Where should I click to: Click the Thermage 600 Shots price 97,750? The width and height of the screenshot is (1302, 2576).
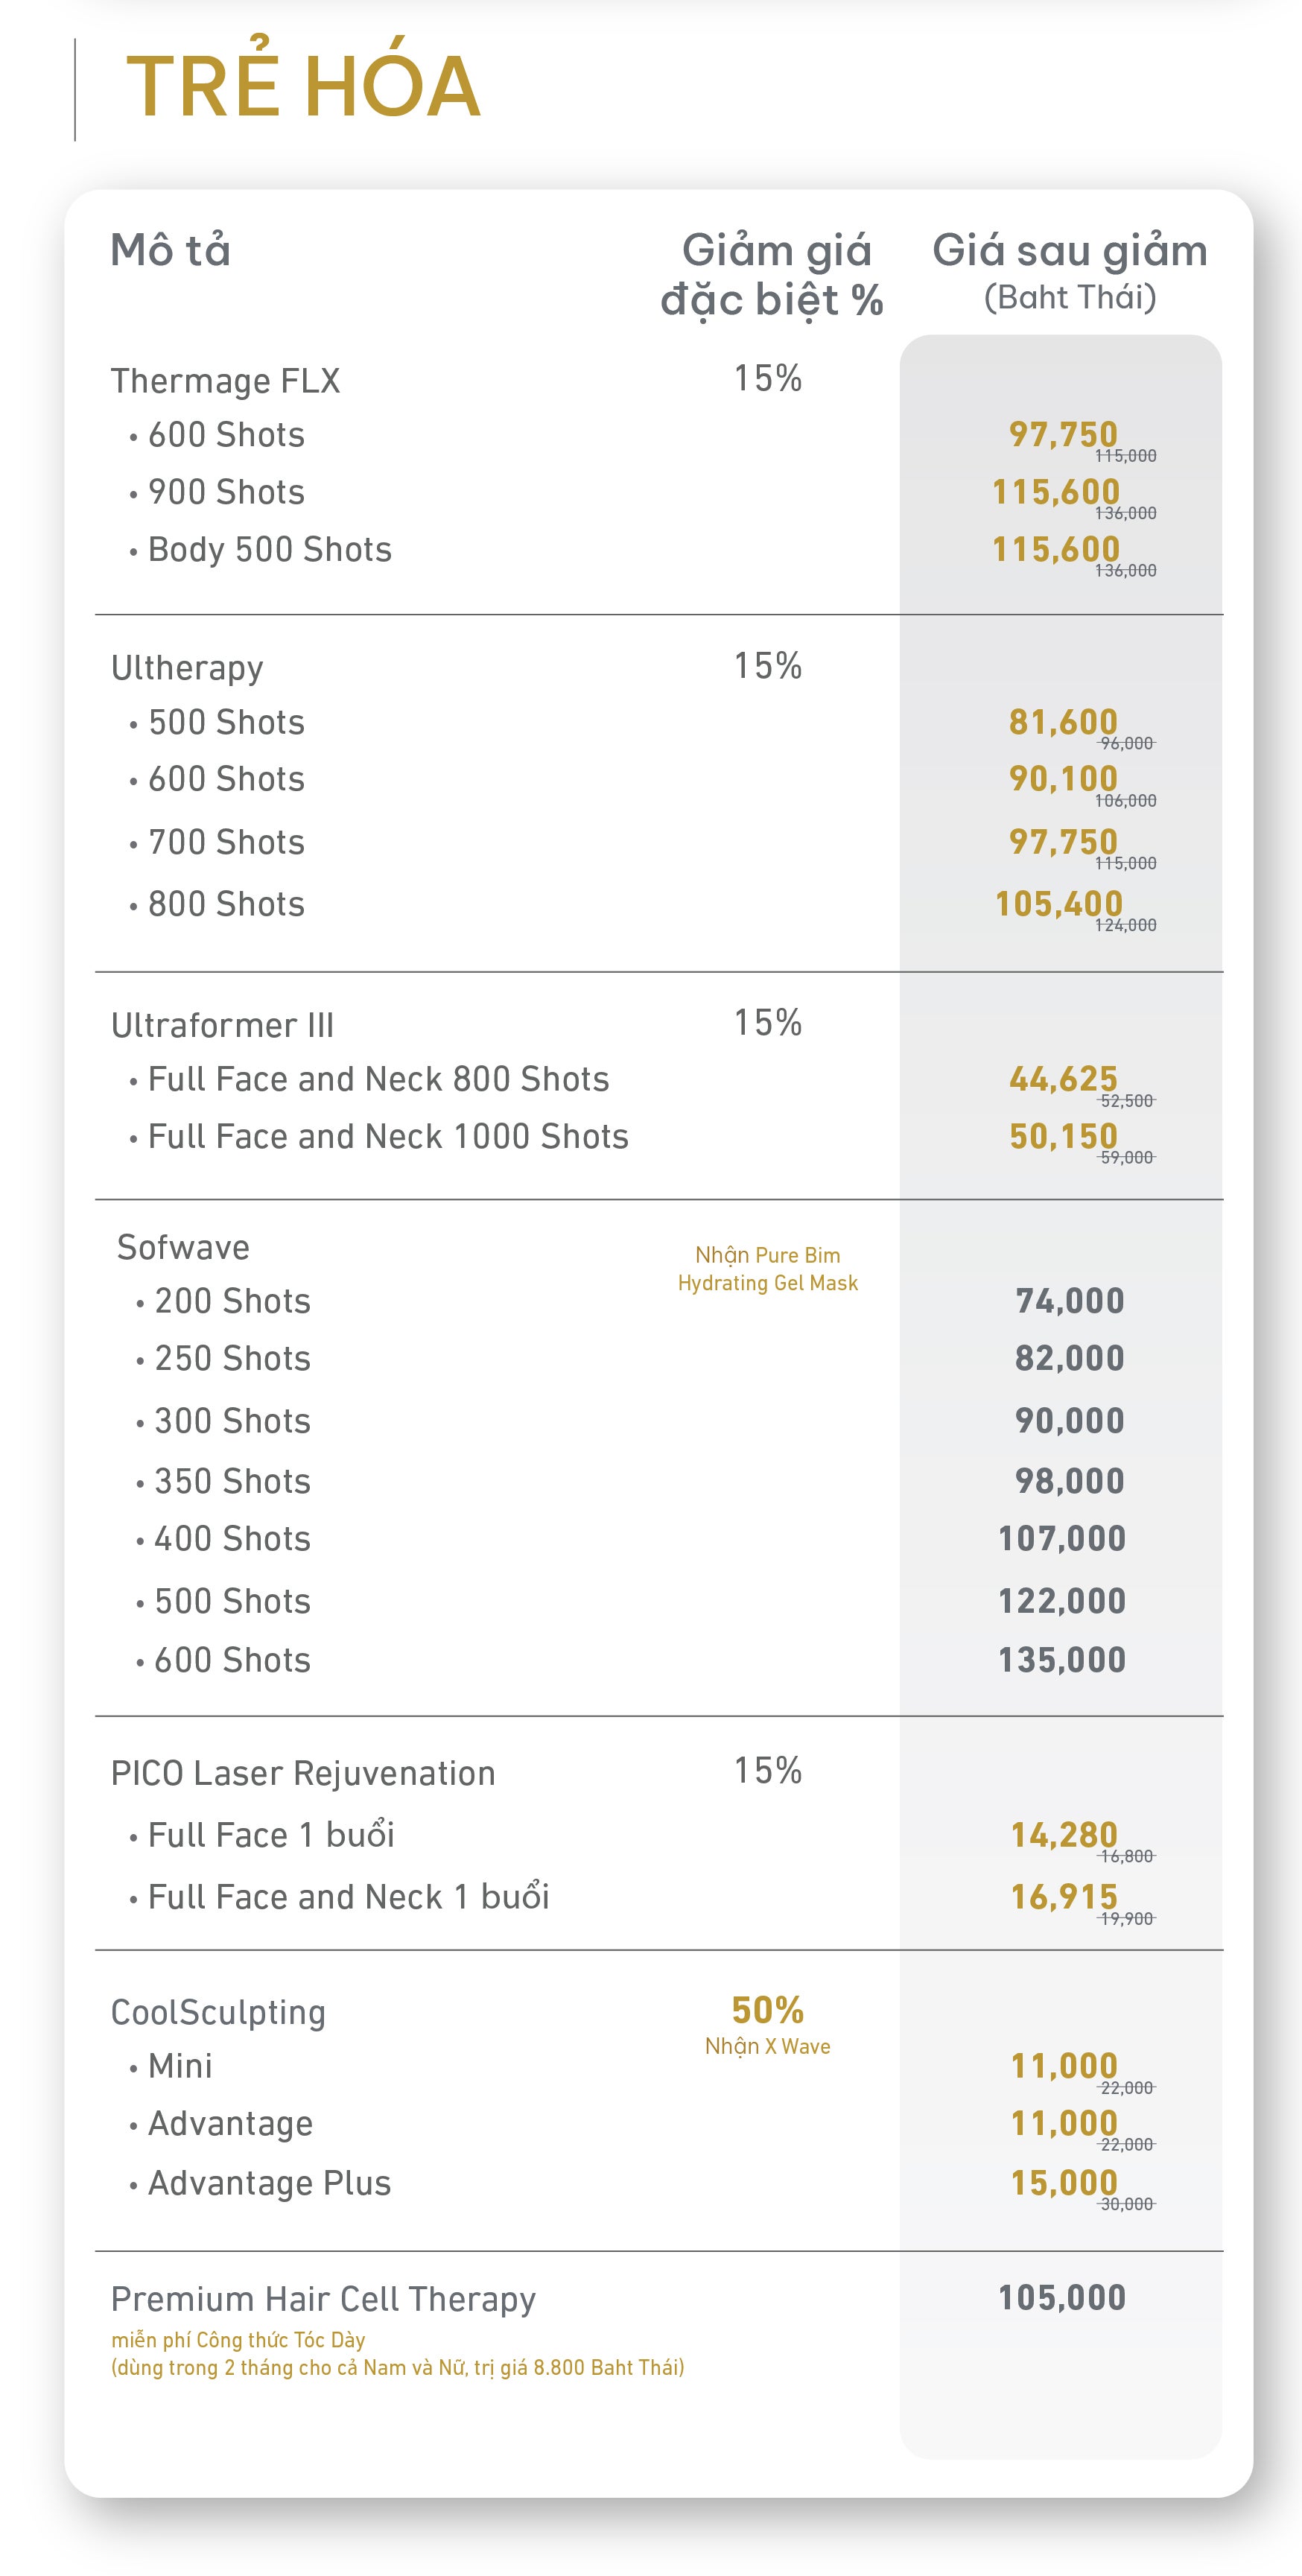(x=1063, y=434)
